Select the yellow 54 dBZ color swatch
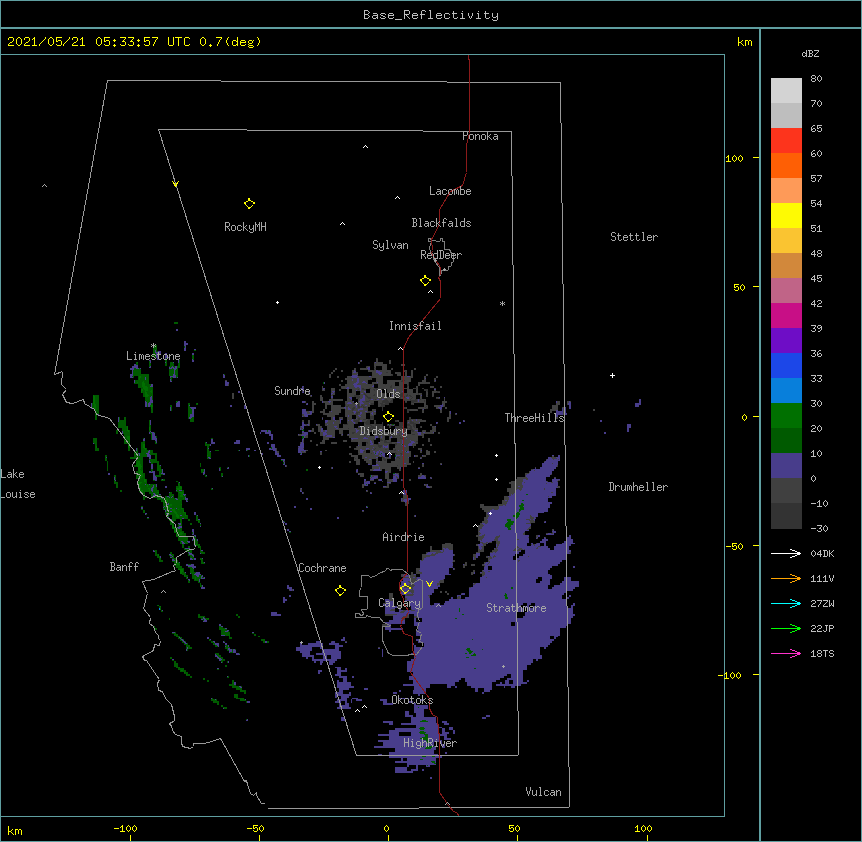 [x=786, y=215]
